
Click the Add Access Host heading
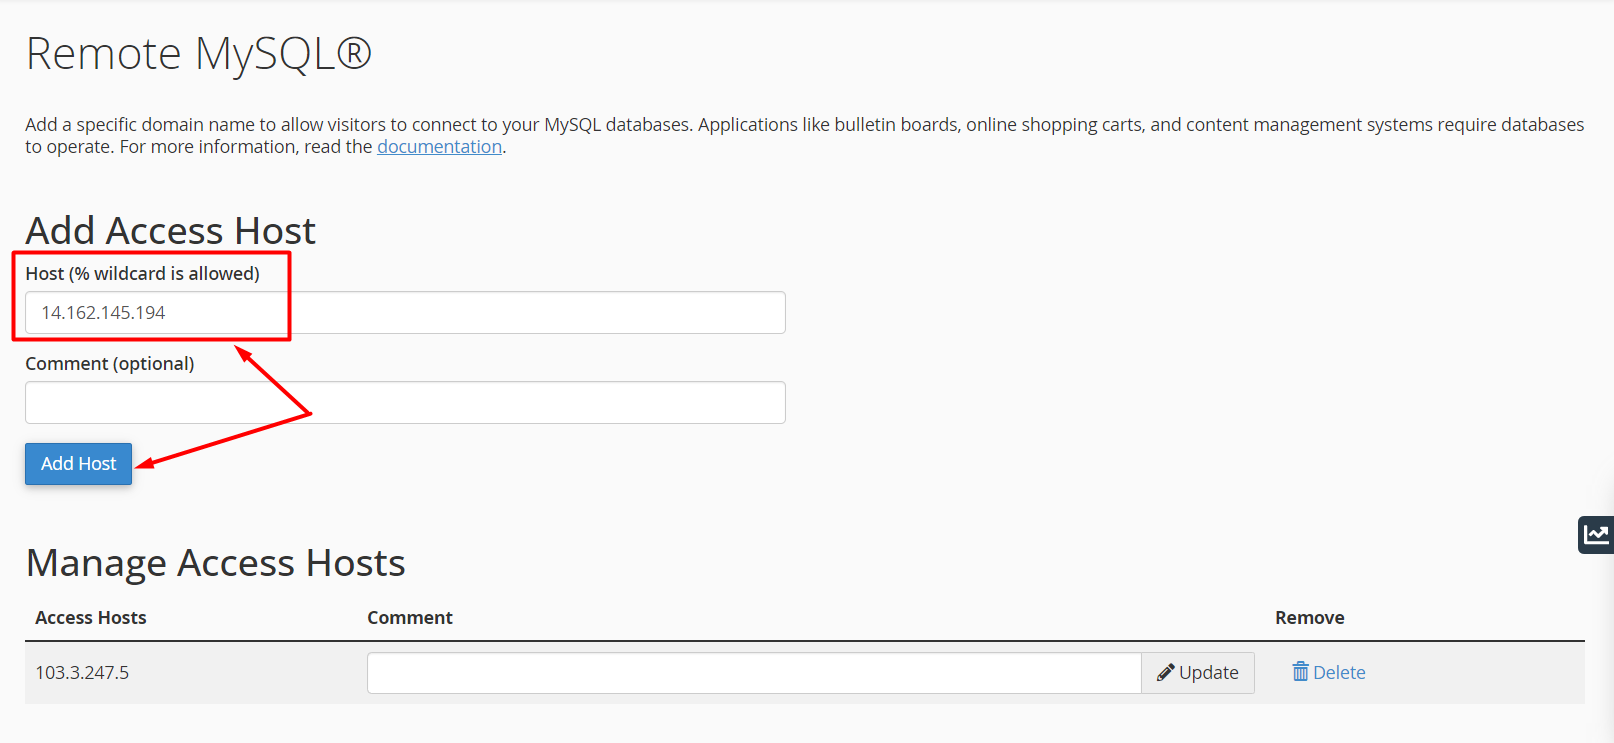(170, 231)
